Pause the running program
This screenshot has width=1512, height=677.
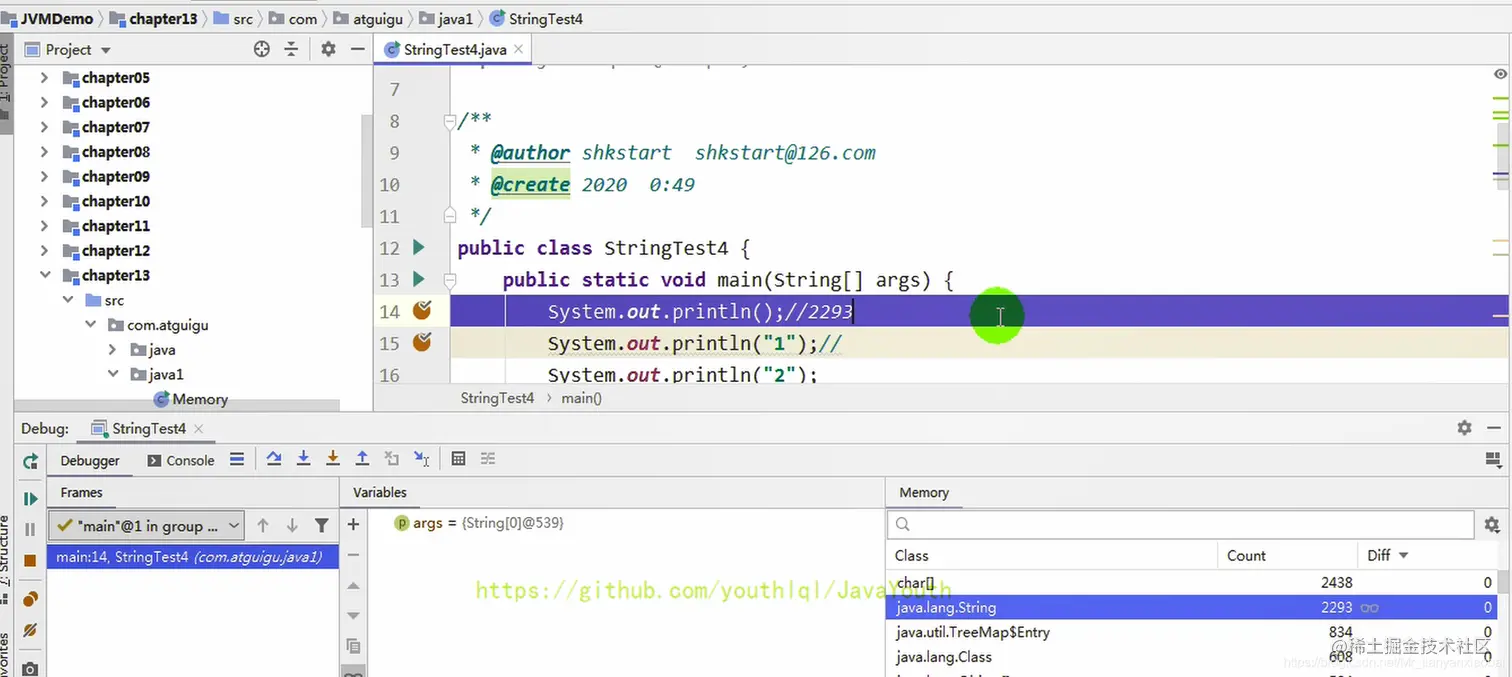tap(30, 529)
